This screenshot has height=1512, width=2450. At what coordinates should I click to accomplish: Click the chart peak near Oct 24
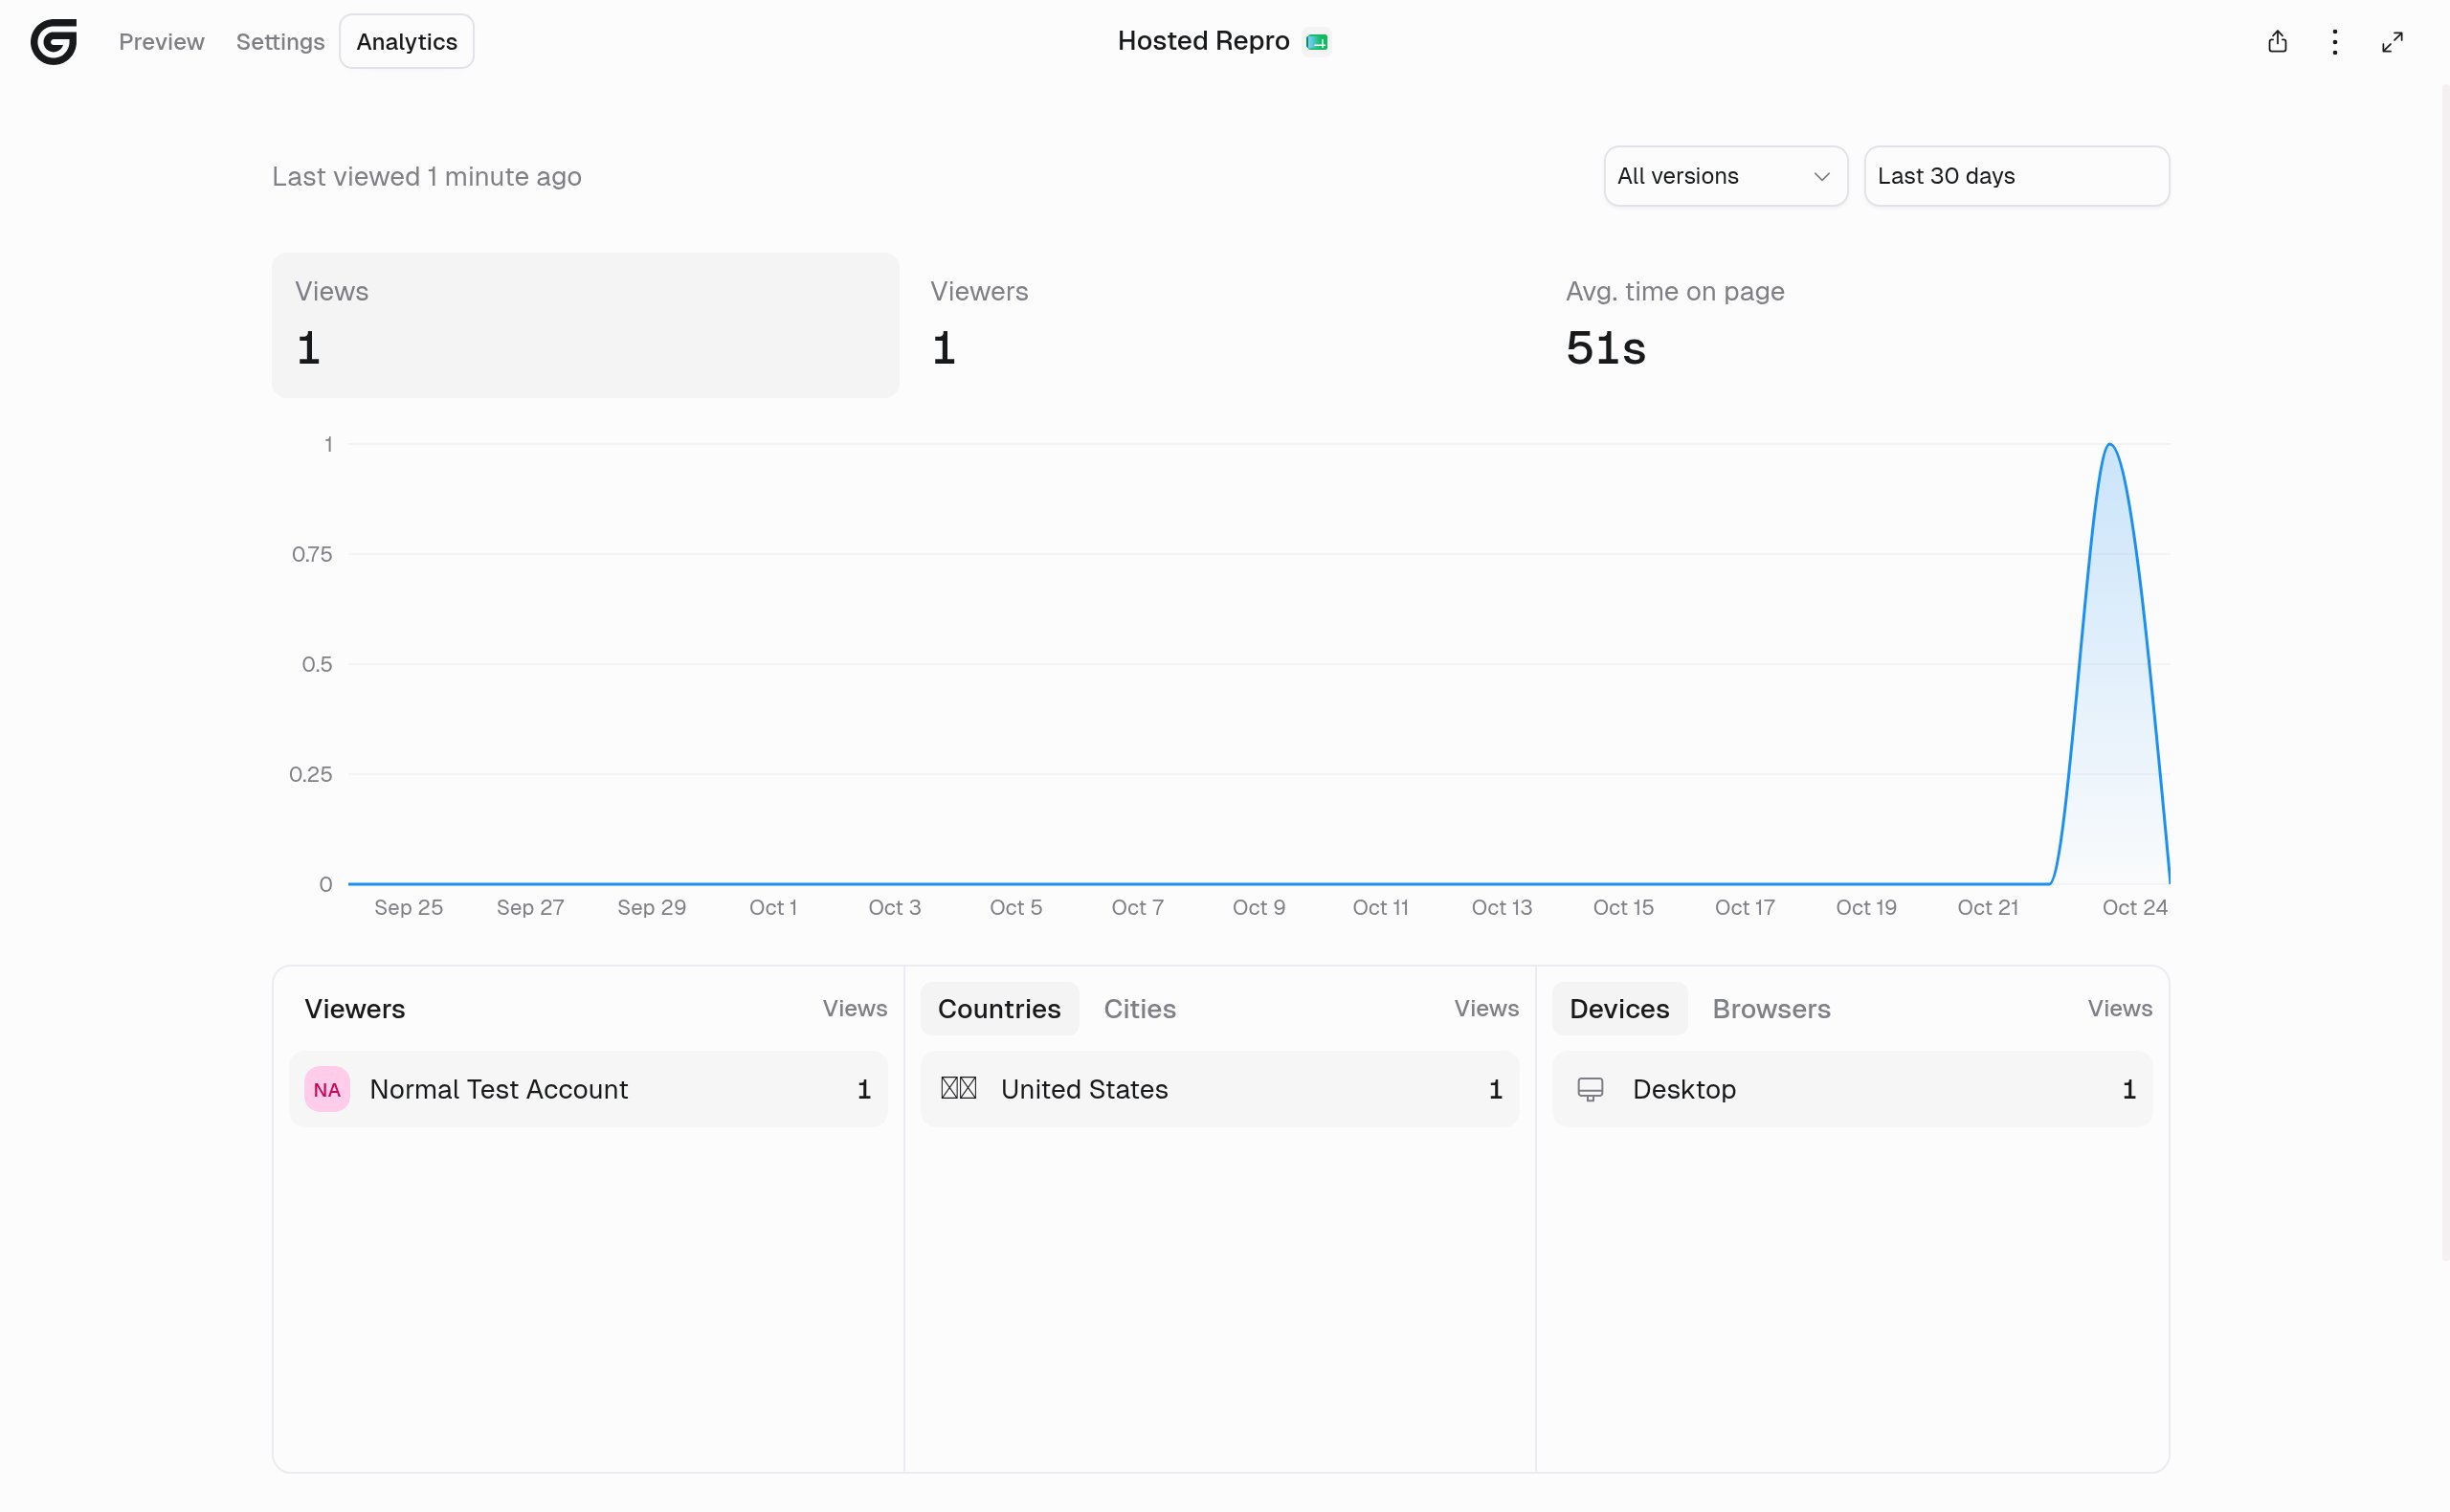2110,444
